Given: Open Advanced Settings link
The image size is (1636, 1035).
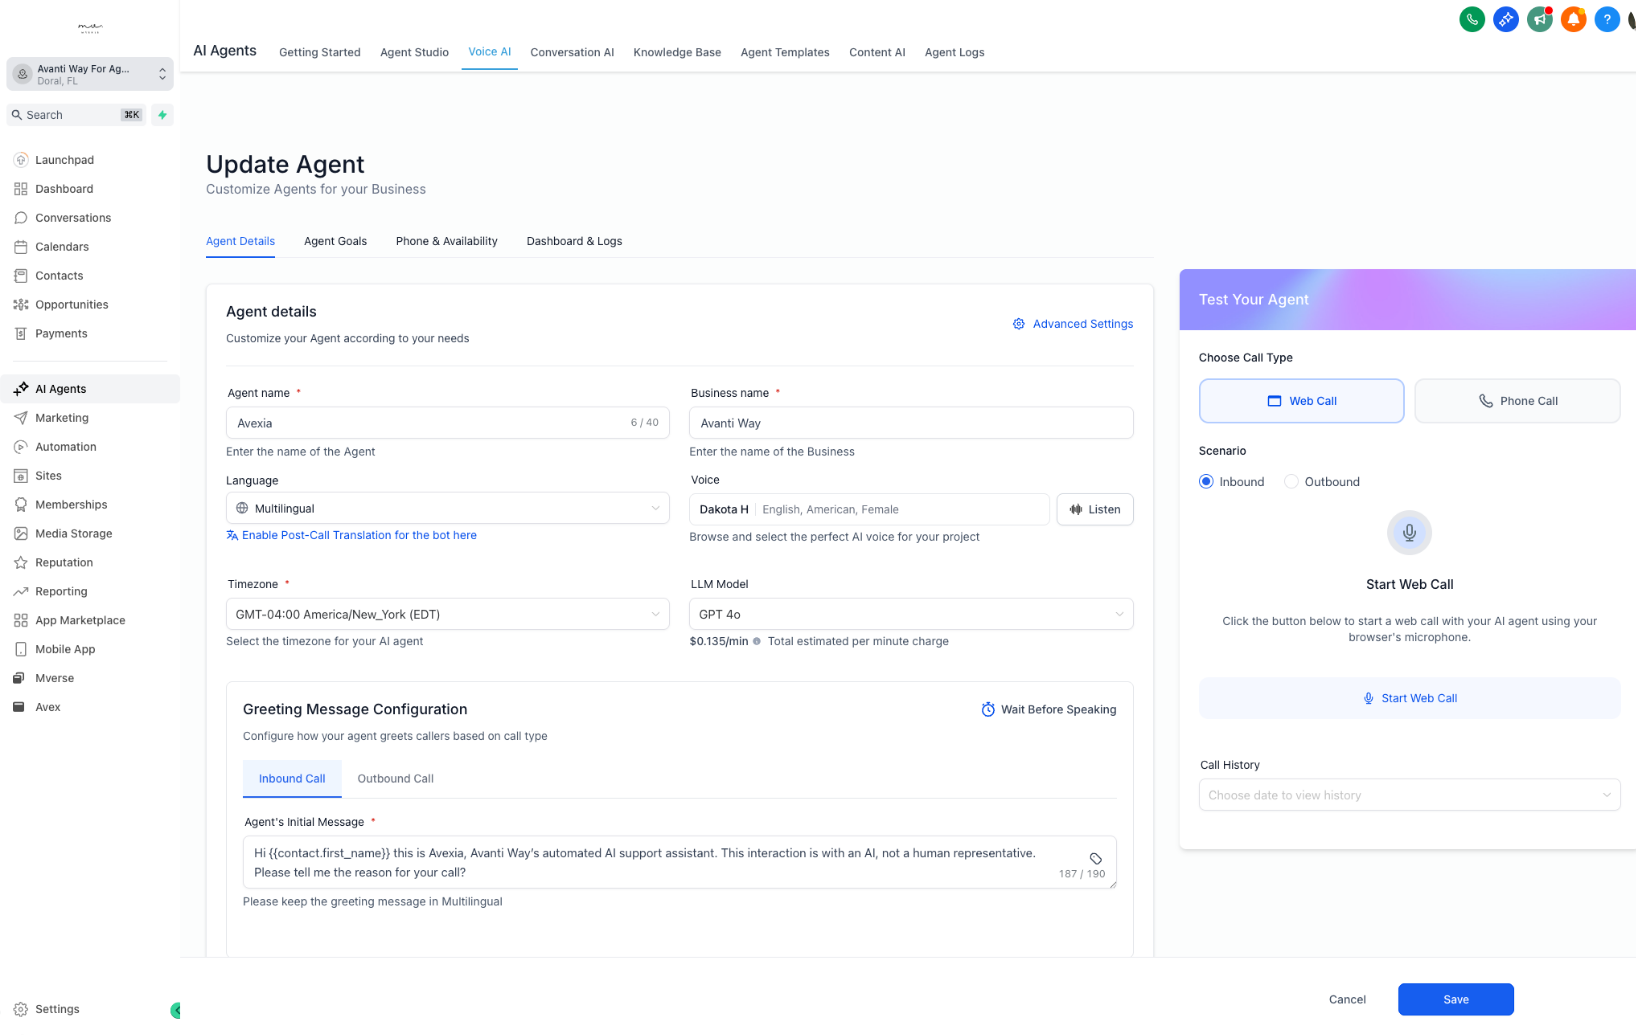Looking at the screenshot, I should 1073,325.
